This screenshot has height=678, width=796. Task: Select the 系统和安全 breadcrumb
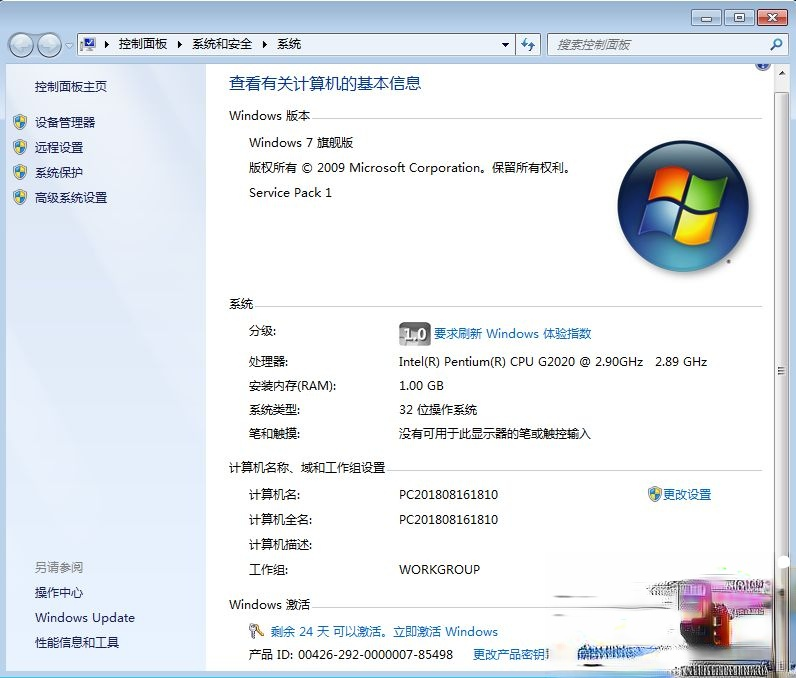222,44
